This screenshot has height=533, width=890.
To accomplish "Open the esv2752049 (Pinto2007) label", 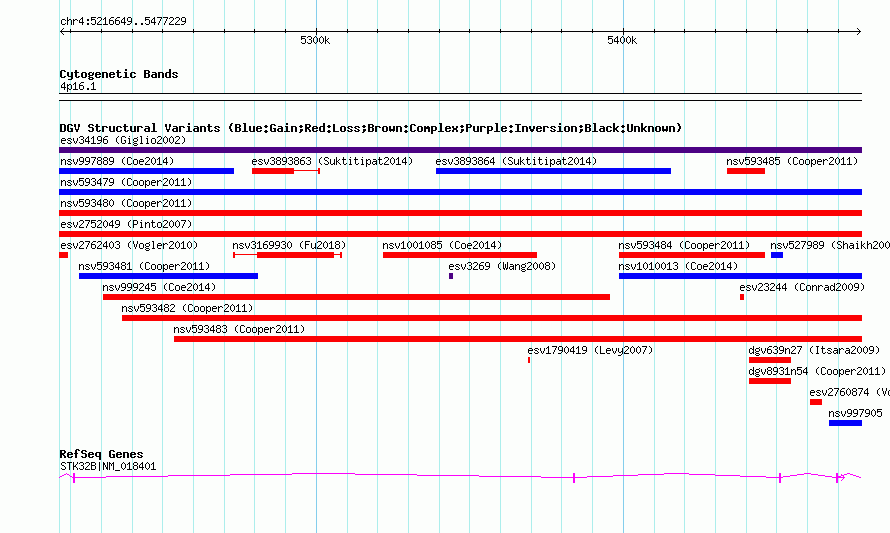I will click(126, 224).
